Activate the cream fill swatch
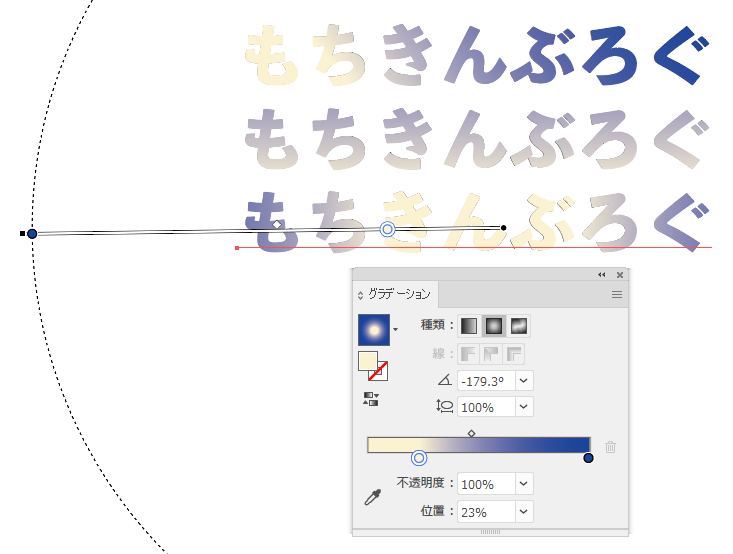Screen dimensions: 733x554 click(368, 361)
